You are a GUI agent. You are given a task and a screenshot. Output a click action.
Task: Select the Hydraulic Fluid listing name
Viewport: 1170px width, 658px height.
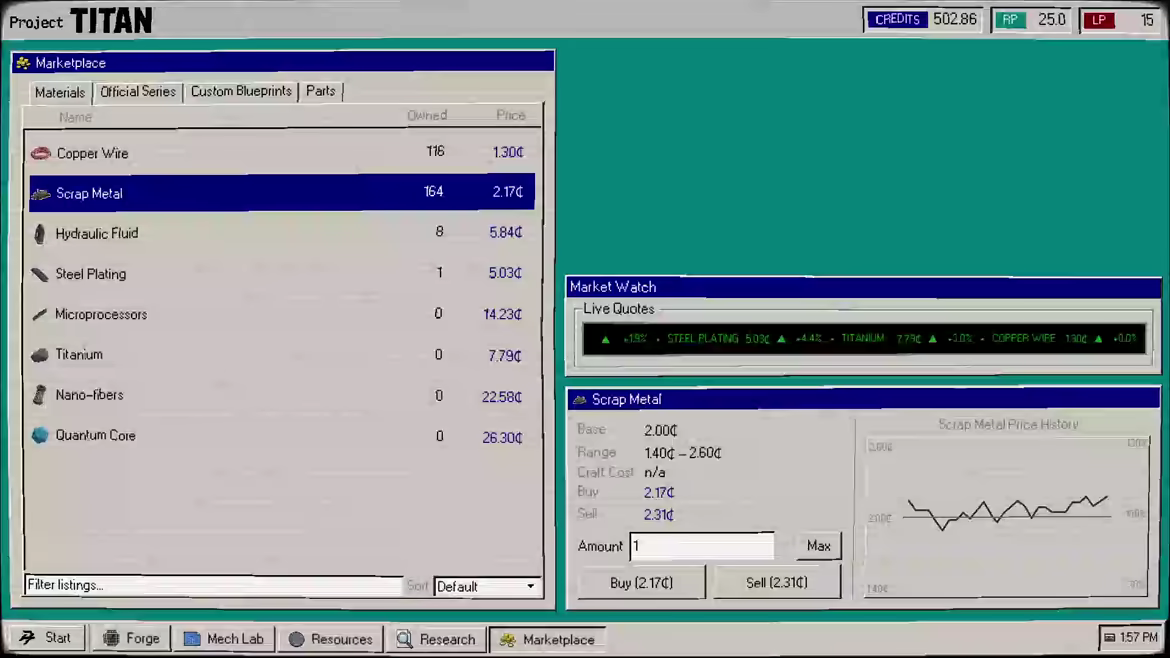(x=97, y=234)
